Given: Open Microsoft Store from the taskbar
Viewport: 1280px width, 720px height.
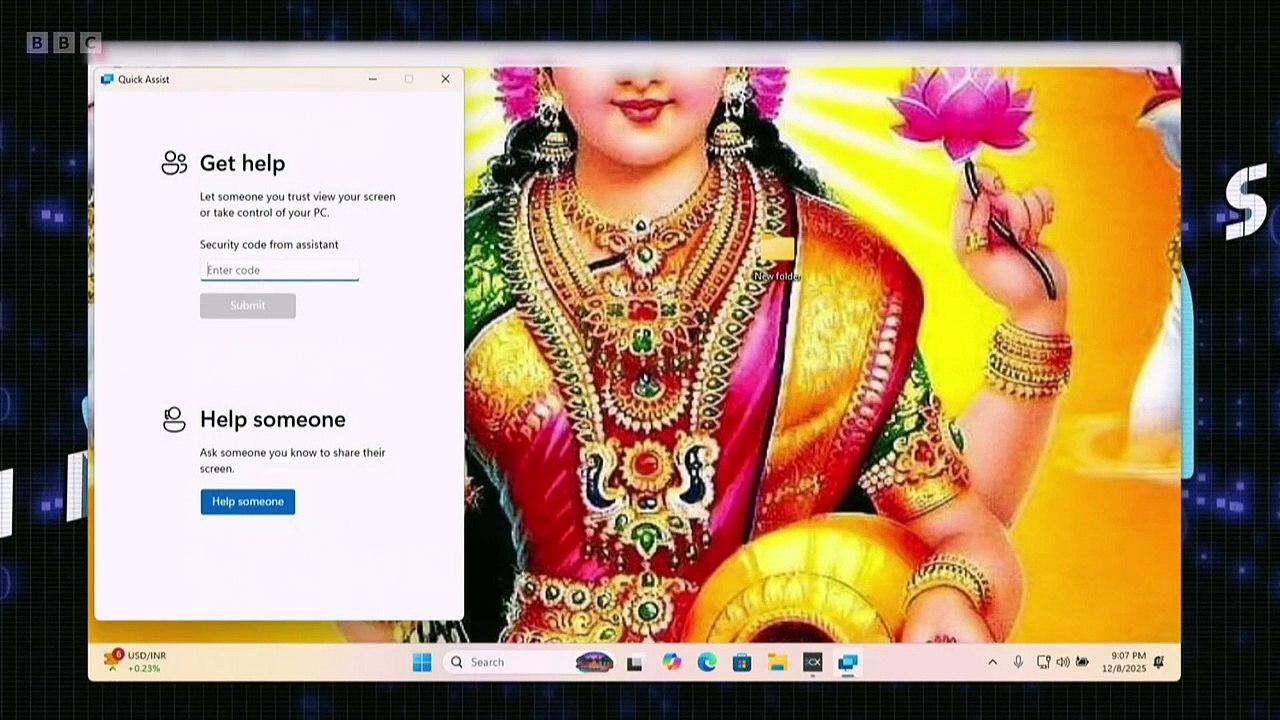Looking at the screenshot, I should tap(742, 662).
